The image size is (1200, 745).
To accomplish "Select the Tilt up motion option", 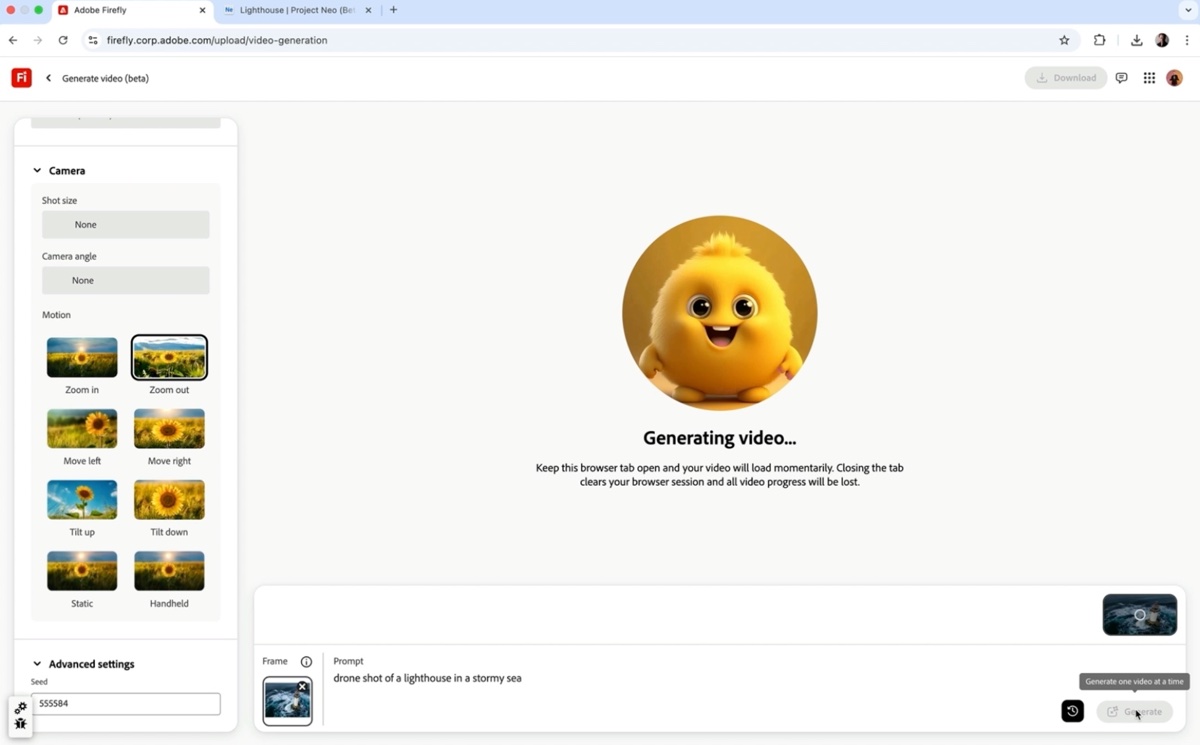I will tap(82, 500).
